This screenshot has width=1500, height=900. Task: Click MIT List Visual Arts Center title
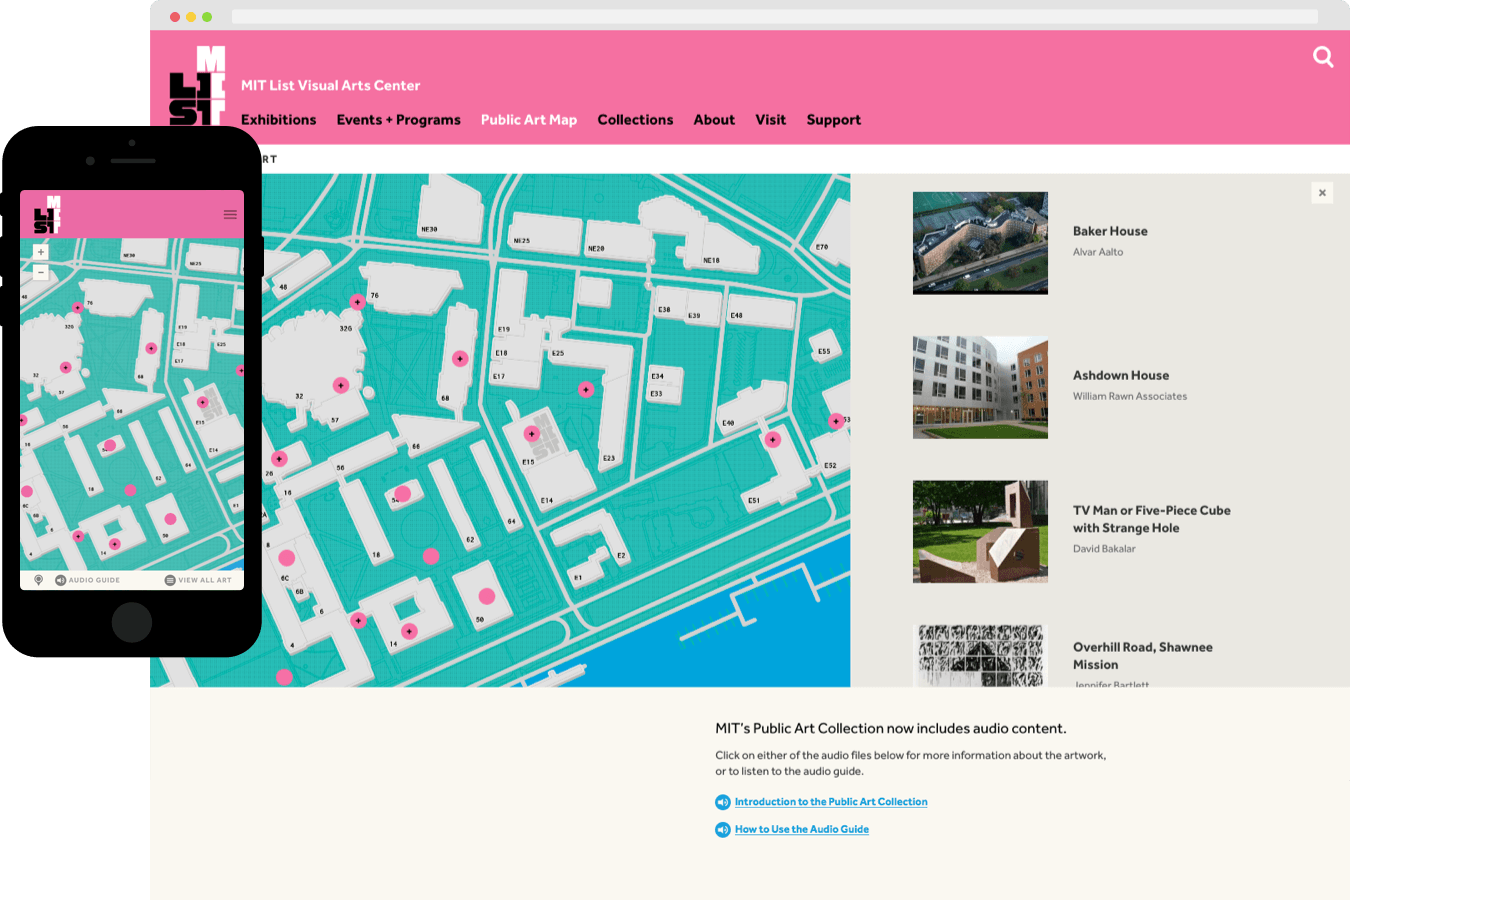tap(330, 86)
